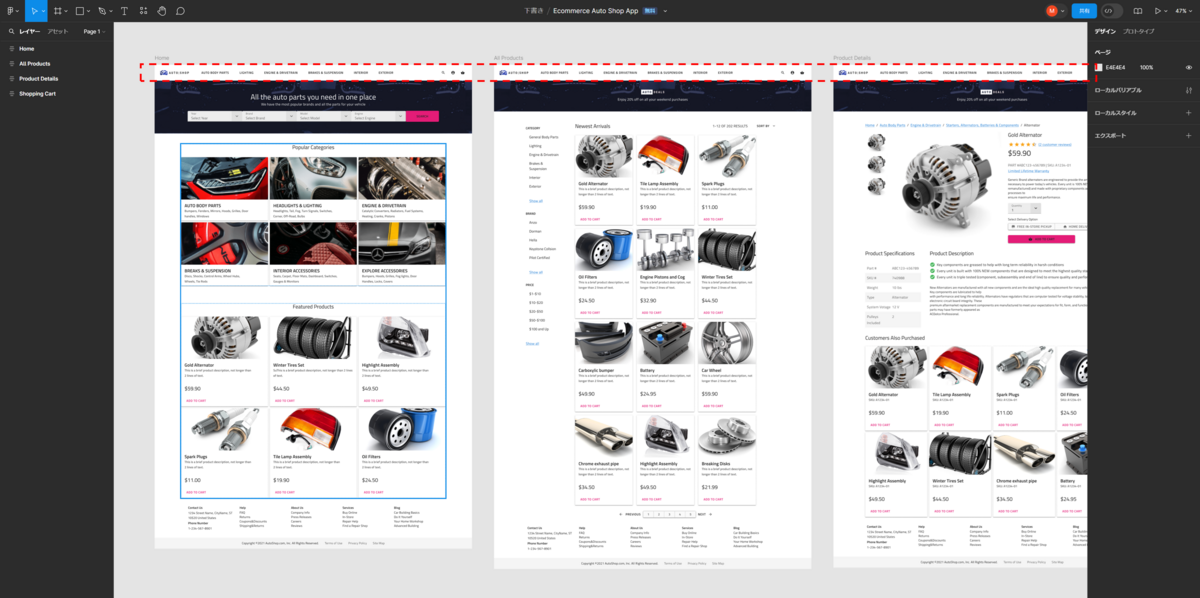Click the 共有 share button
This screenshot has height=598, width=1200.
coord(1083,10)
